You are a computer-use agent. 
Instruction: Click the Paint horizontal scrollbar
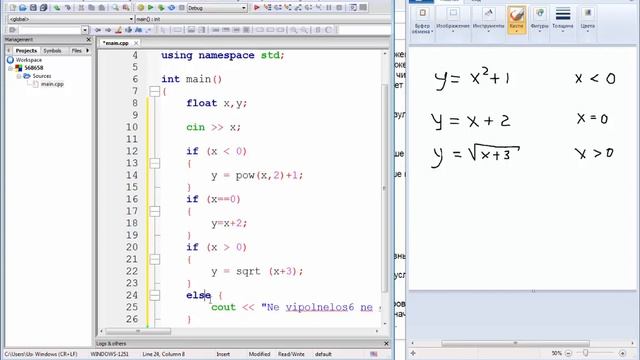(516, 343)
